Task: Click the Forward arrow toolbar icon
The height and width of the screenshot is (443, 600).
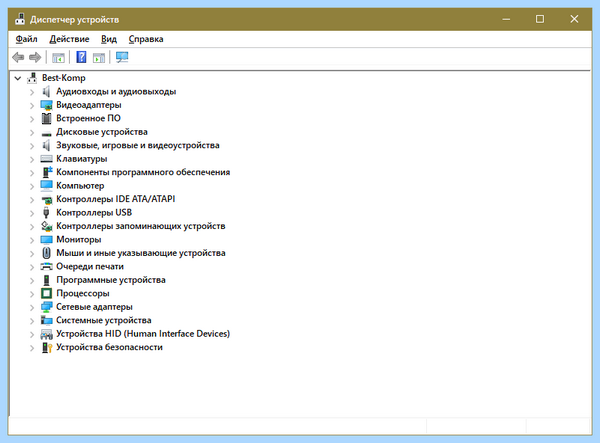Action: (x=35, y=57)
